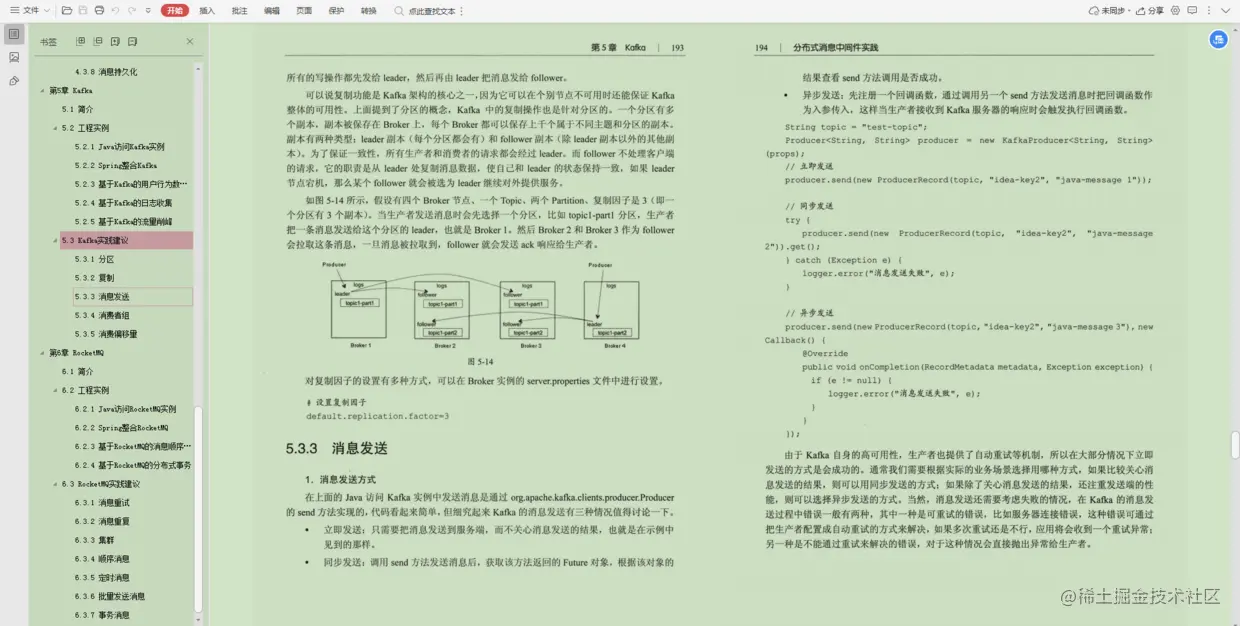Open bookmark 6.3.7 事务消息
Viewport: 1240px width, 626px height.
tap(102, 615)
